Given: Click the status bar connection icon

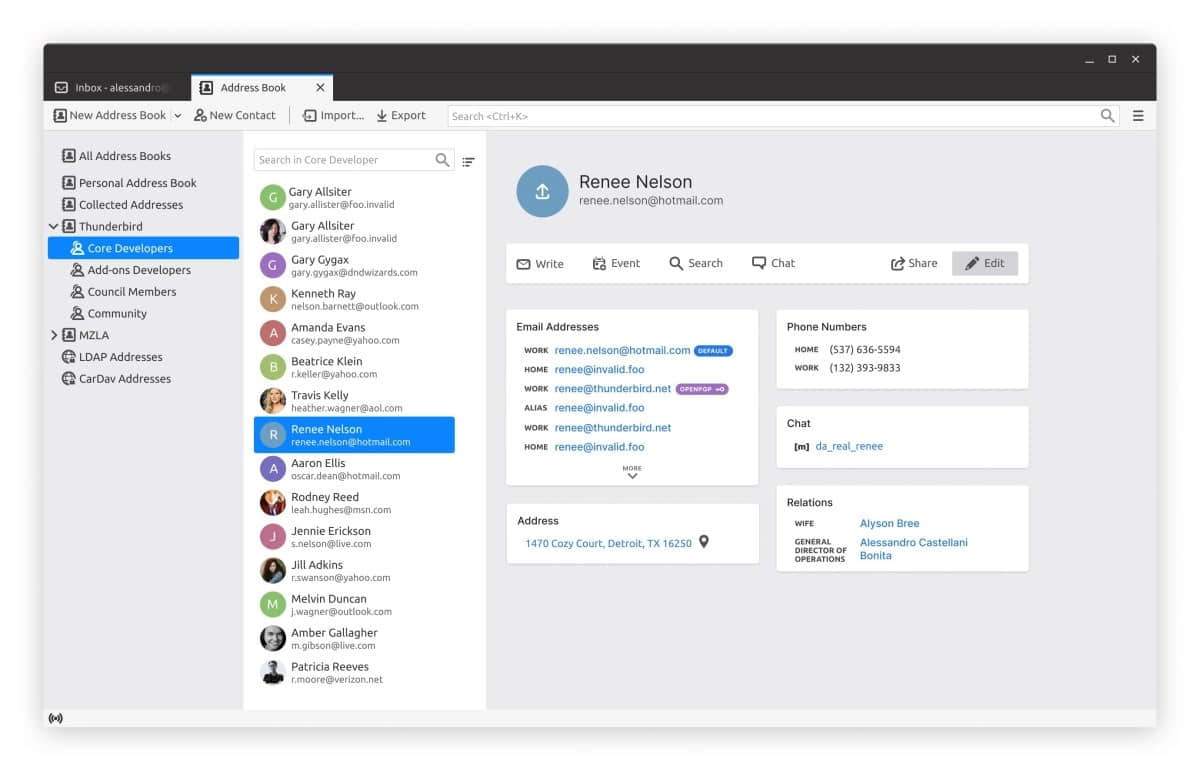Looking at the screenshot, I should 55,718.
